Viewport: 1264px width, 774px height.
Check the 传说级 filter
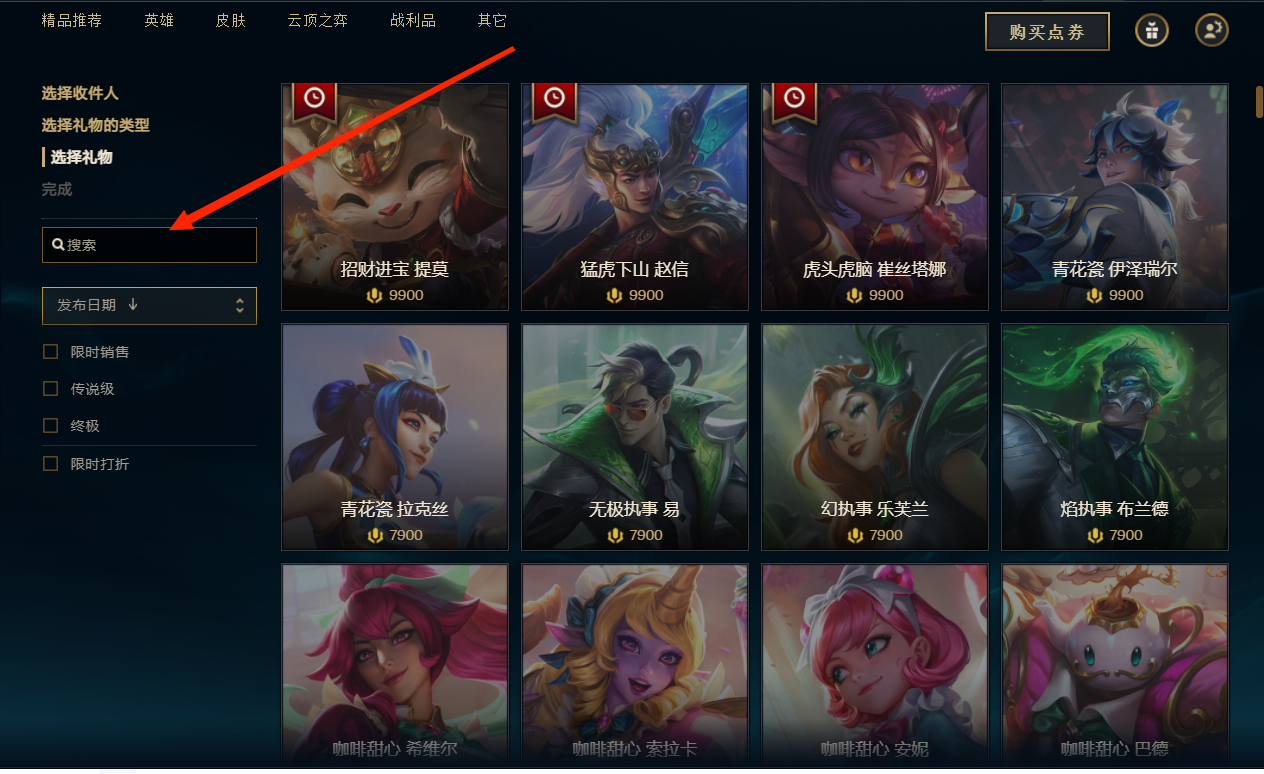(x=50, y=389)
